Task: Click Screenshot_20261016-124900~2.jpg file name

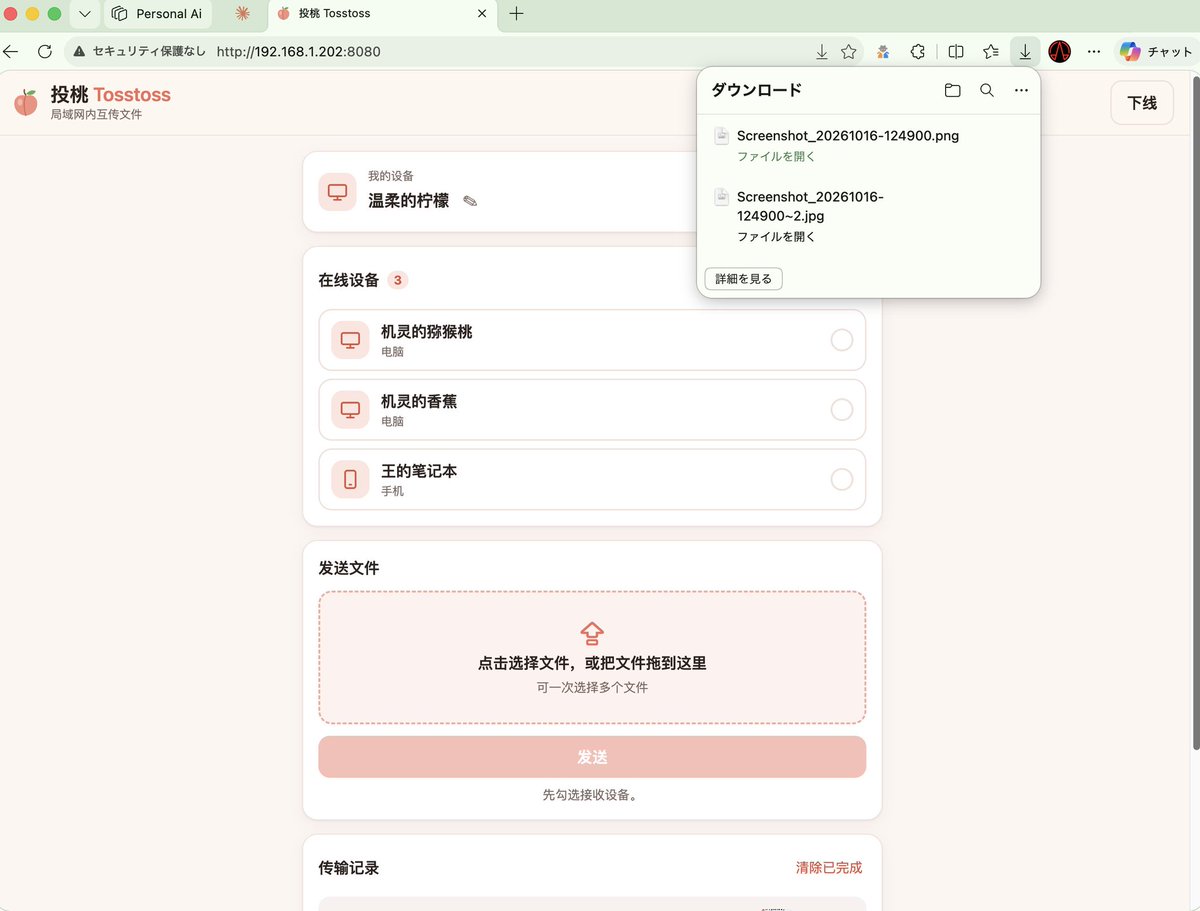Action: tap(810, 206)
